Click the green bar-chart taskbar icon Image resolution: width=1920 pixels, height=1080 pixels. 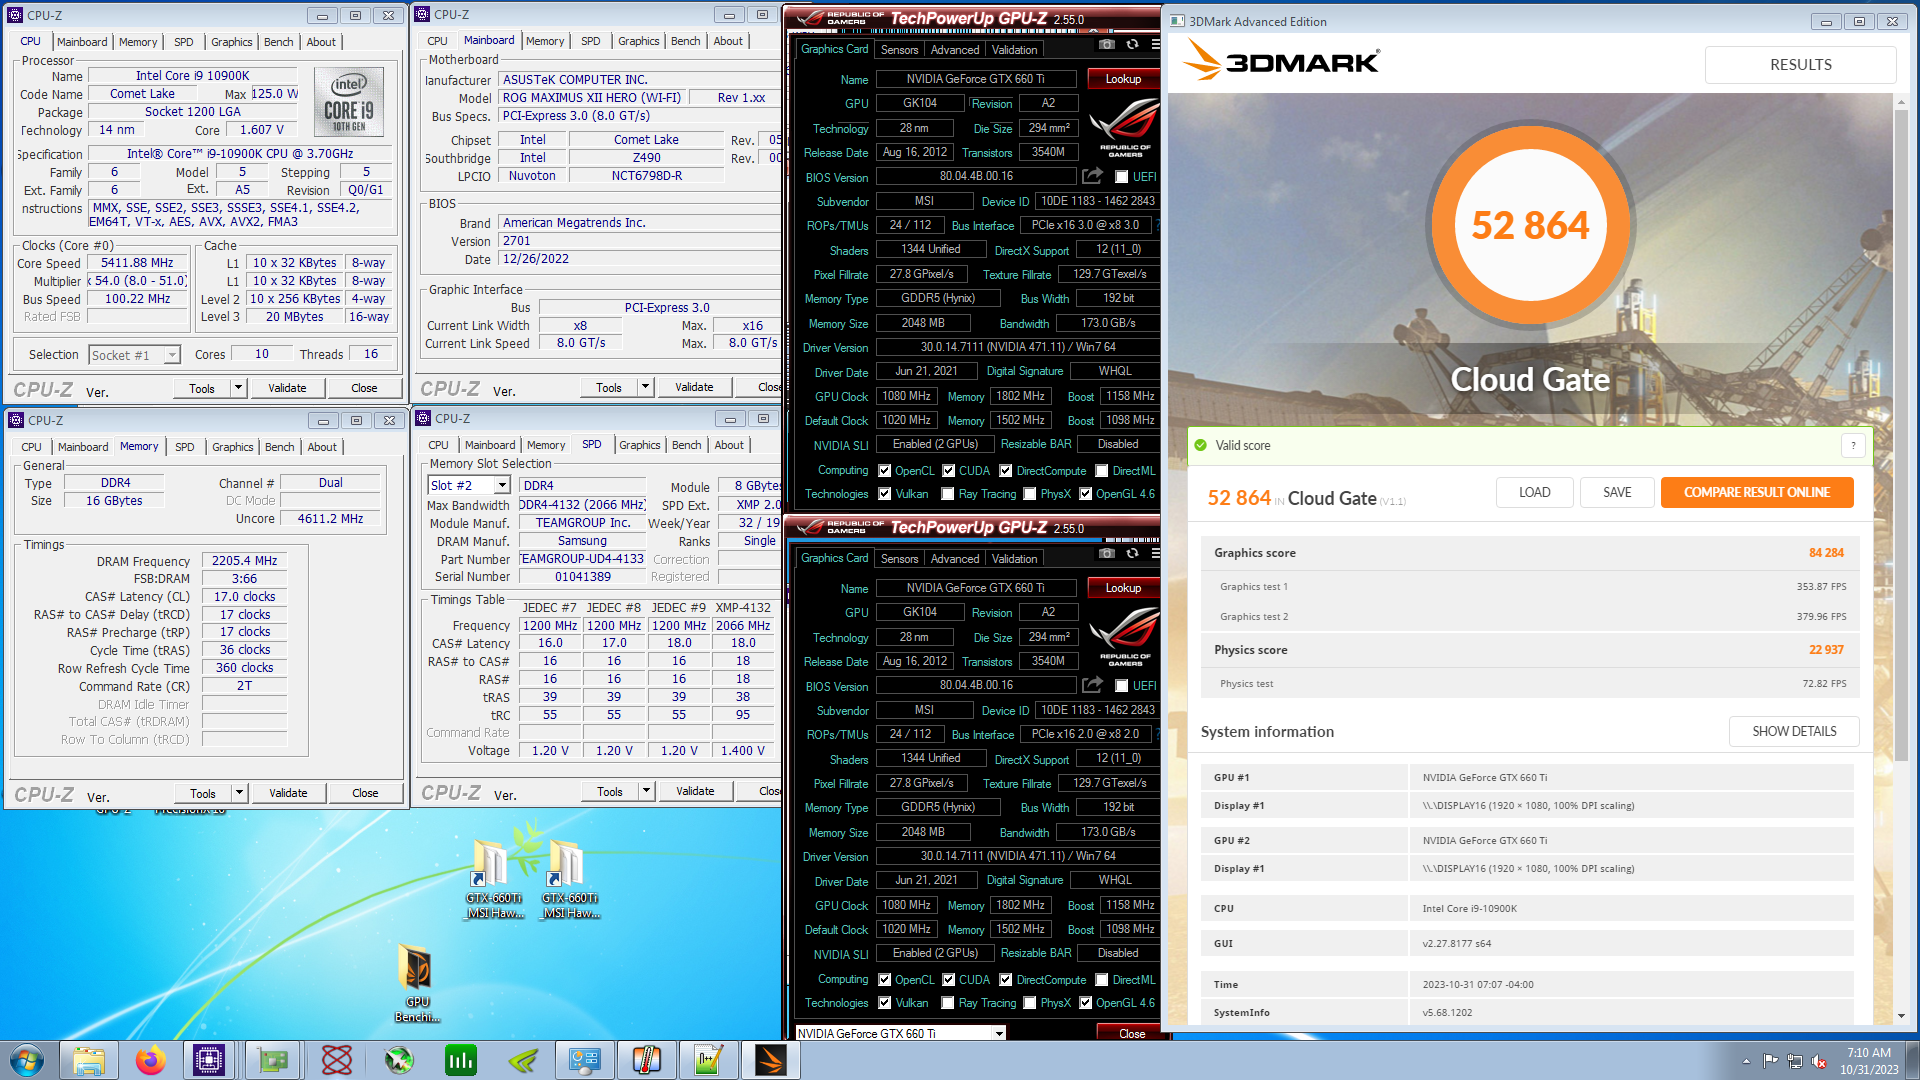pyautogui.click(x=461, y=1059)
